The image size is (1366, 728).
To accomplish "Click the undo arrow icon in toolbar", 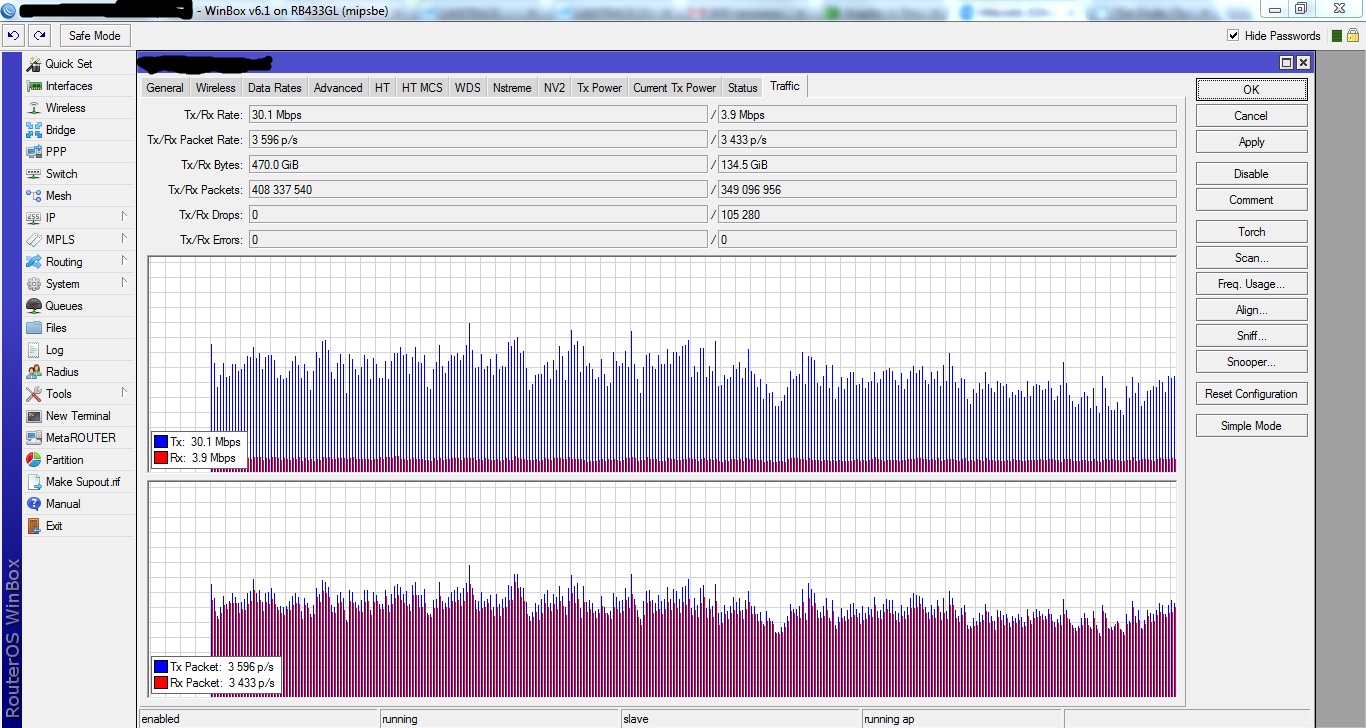I will click(13, 36).
